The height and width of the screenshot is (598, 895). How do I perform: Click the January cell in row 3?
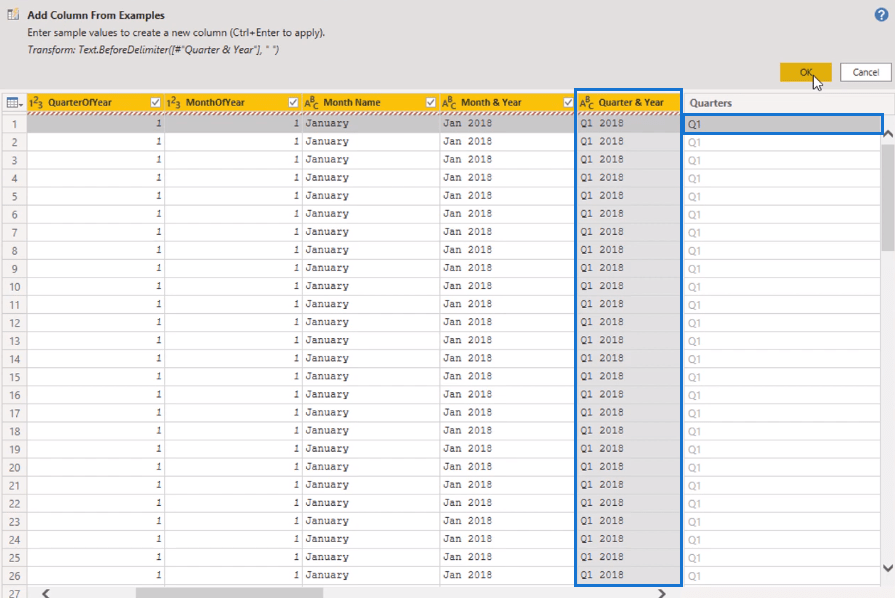(x=371, y=159)
